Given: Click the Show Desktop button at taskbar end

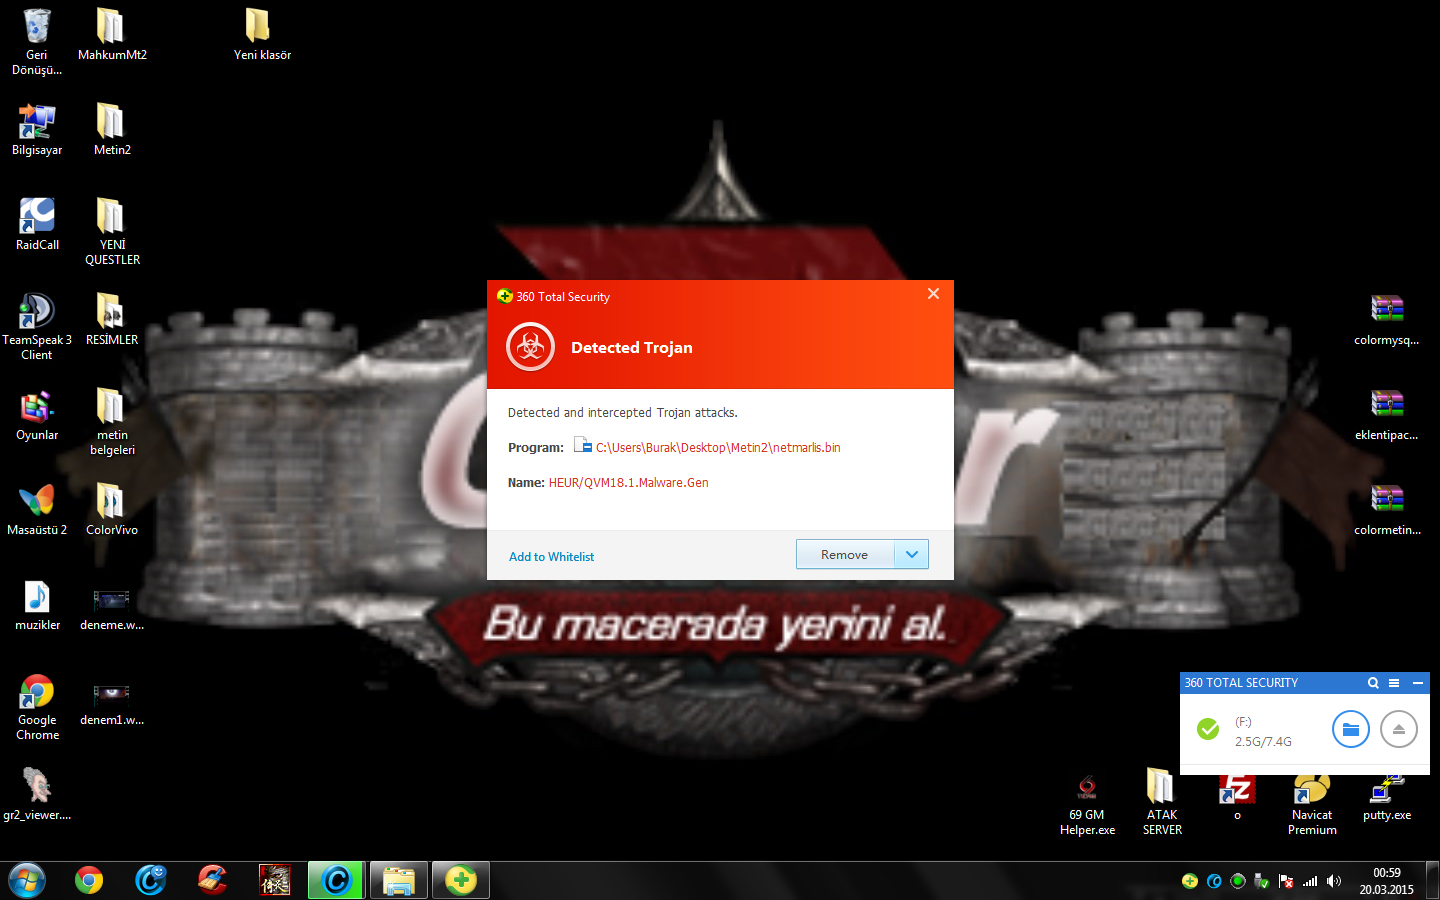Looking at the screenshot, I should (x=1432, y=880).
